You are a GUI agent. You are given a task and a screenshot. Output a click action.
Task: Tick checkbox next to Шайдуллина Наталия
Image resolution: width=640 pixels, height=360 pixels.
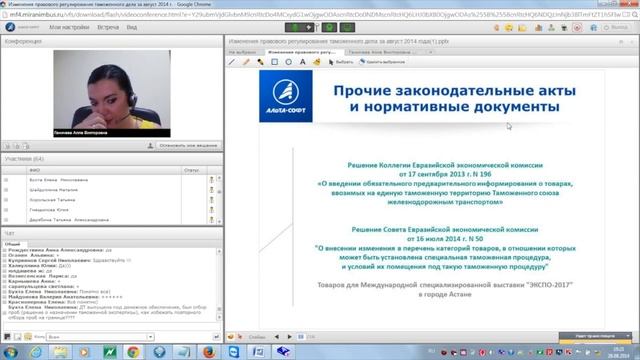[x=6, y=190]
